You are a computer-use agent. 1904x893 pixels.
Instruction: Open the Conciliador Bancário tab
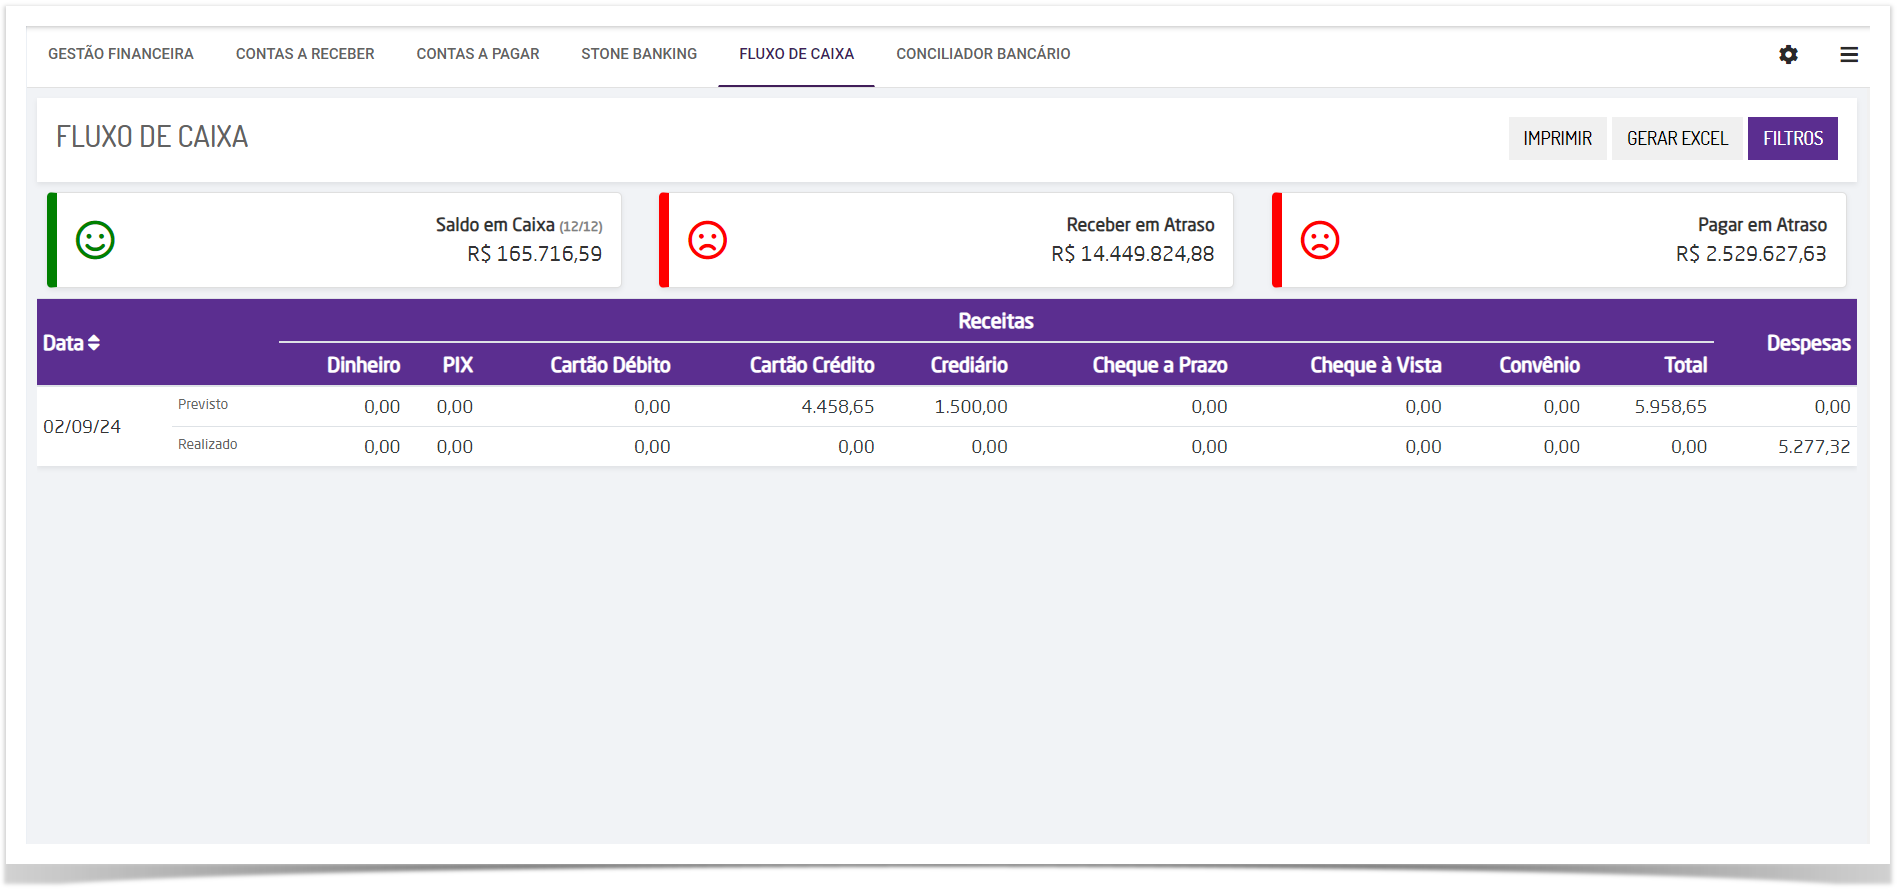coord(983,54)
